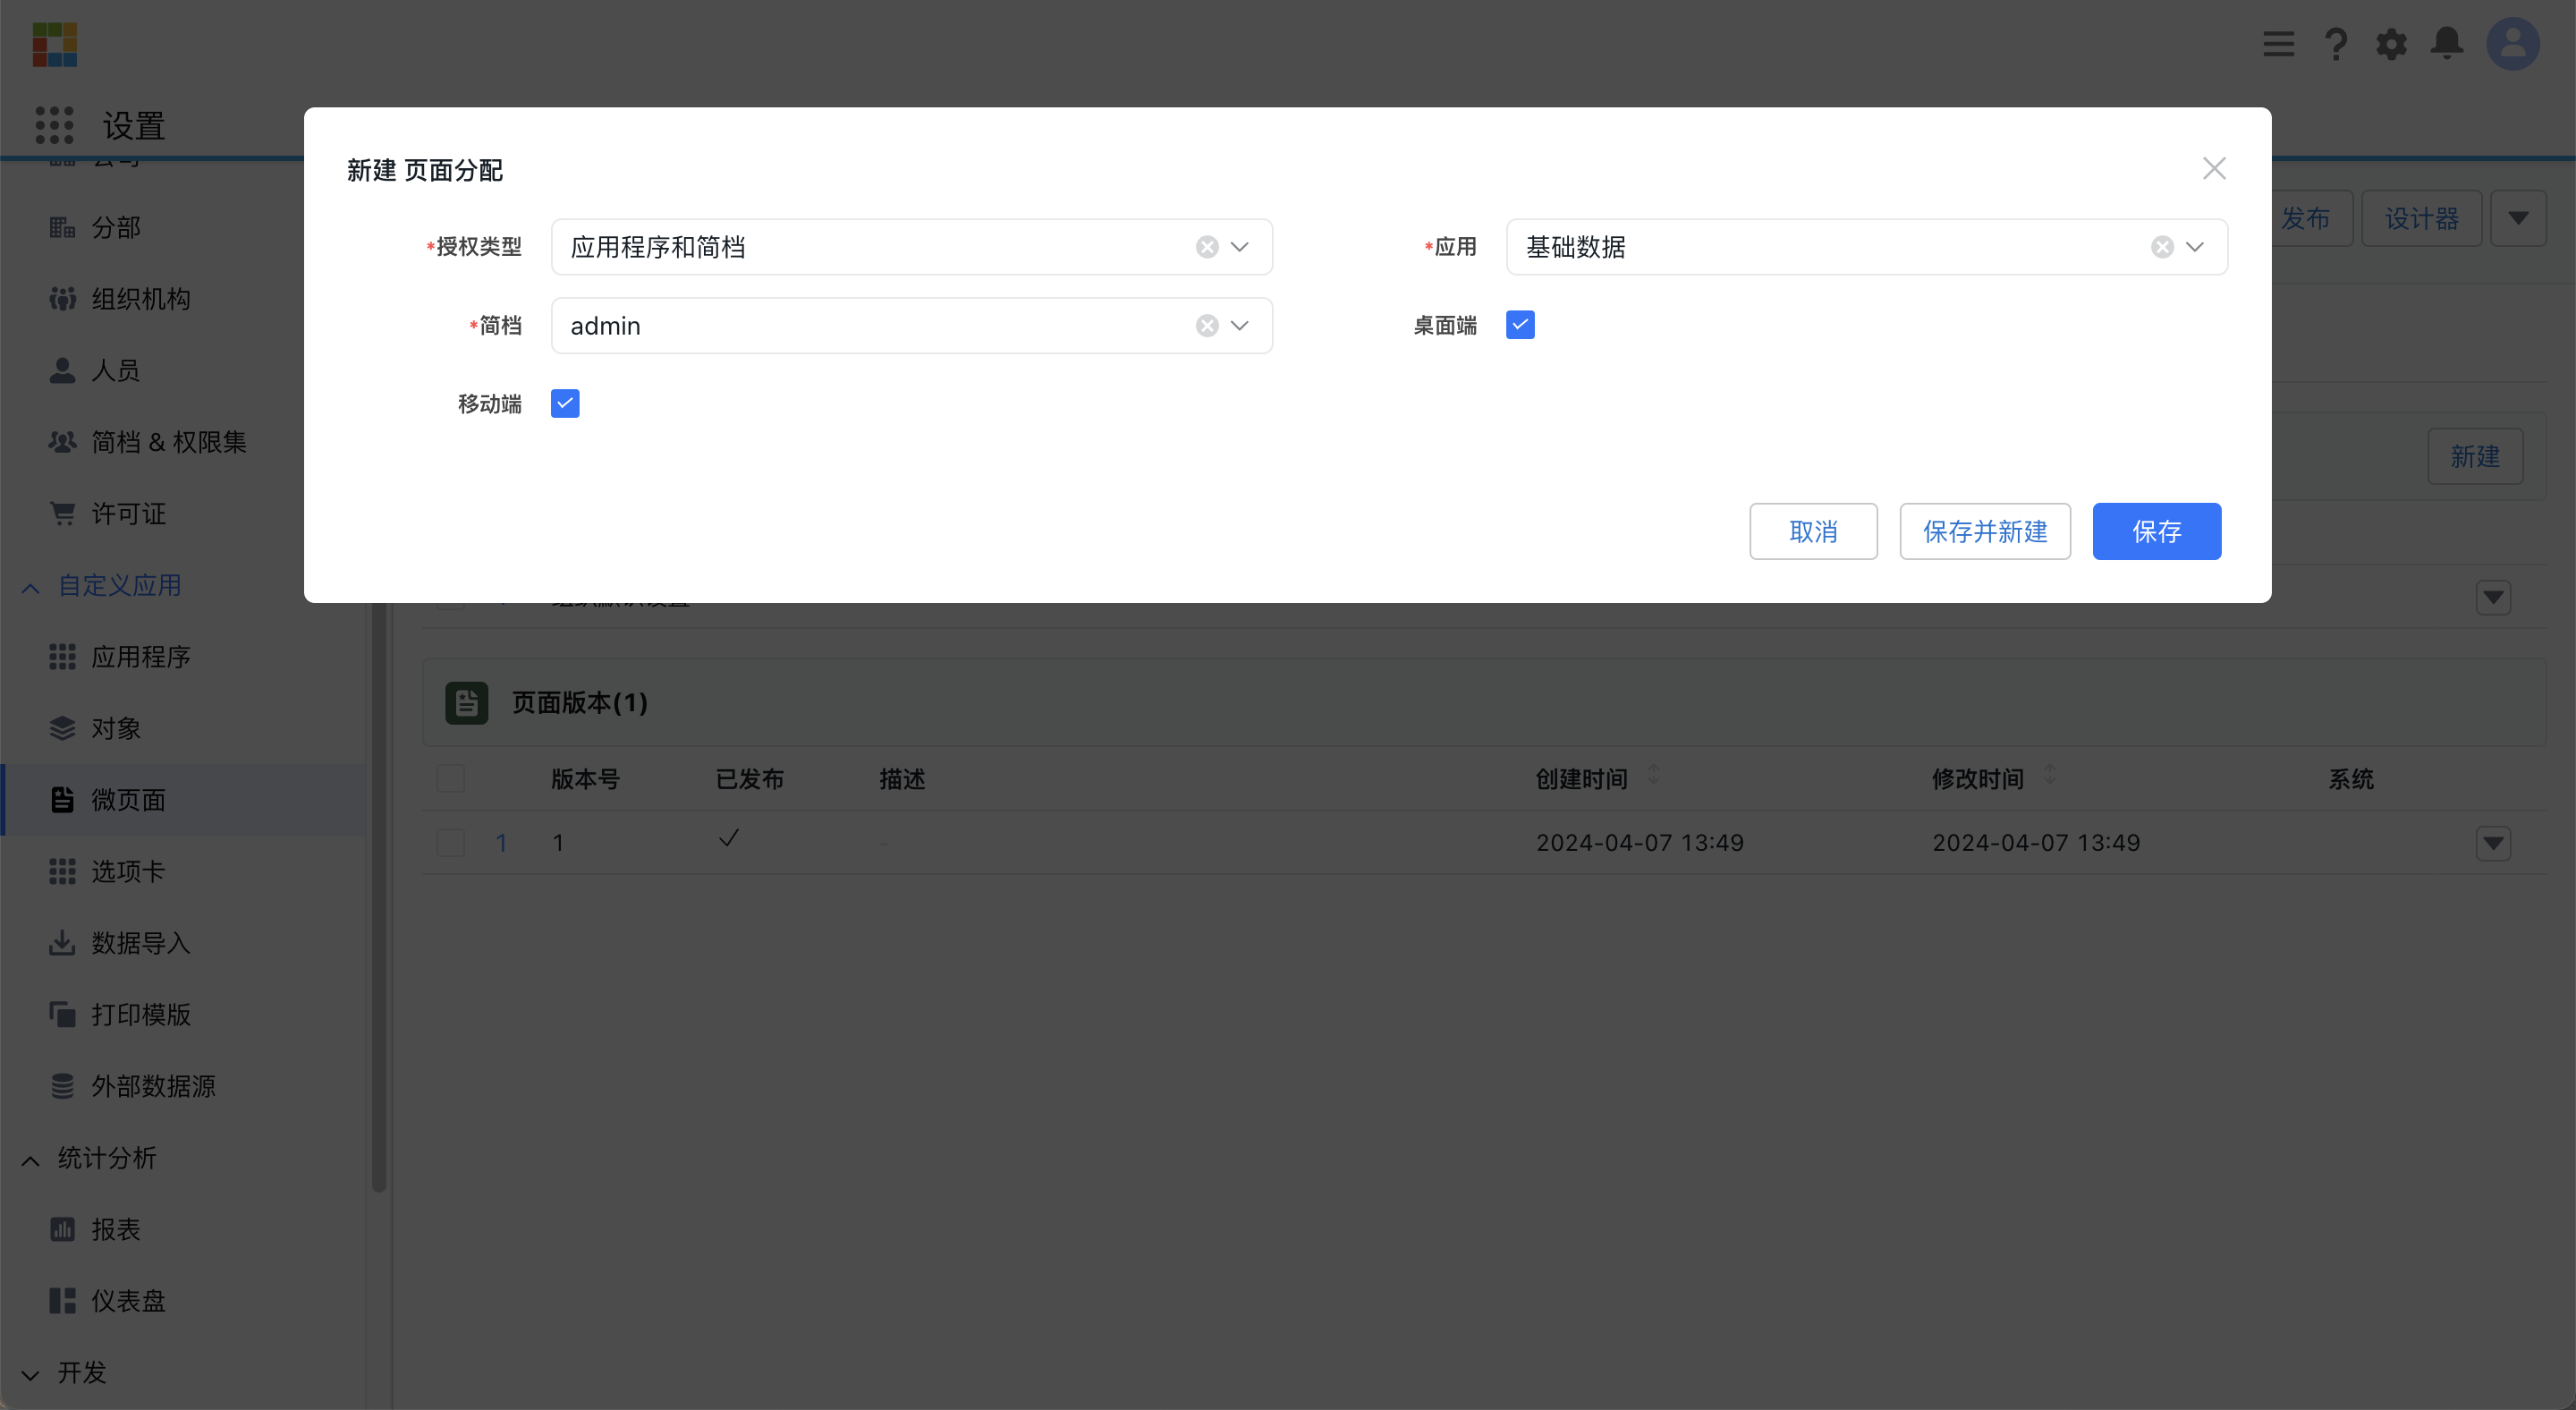
Task: Go to 数据导入 in the sidebar
Action: (140, 942)
